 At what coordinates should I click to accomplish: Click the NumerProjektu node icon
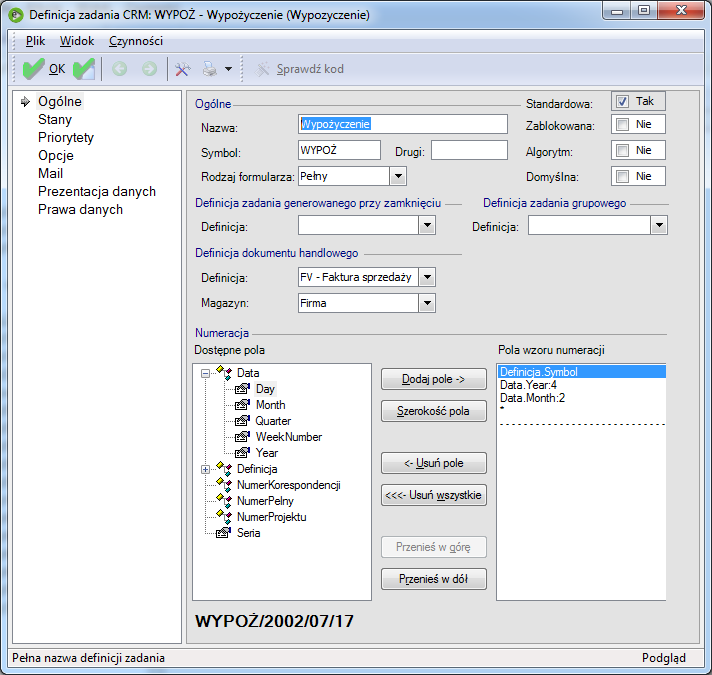[225, 517]
